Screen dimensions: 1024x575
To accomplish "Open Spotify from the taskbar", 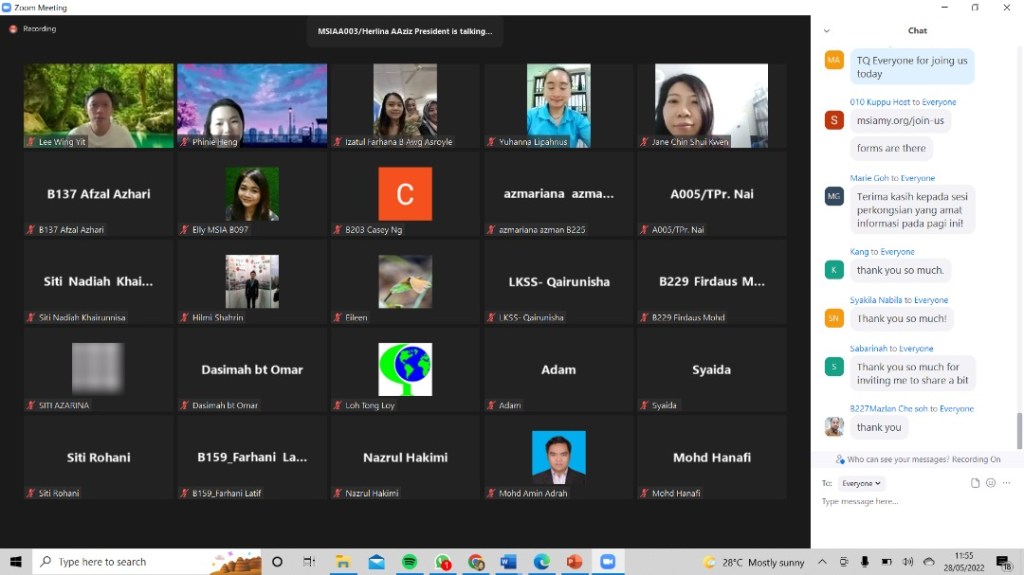I will [x=410, y=562].
